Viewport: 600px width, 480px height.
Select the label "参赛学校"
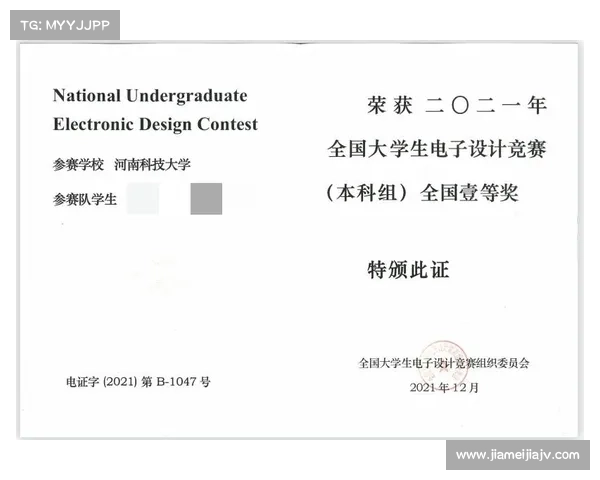[x=78, y=165]
